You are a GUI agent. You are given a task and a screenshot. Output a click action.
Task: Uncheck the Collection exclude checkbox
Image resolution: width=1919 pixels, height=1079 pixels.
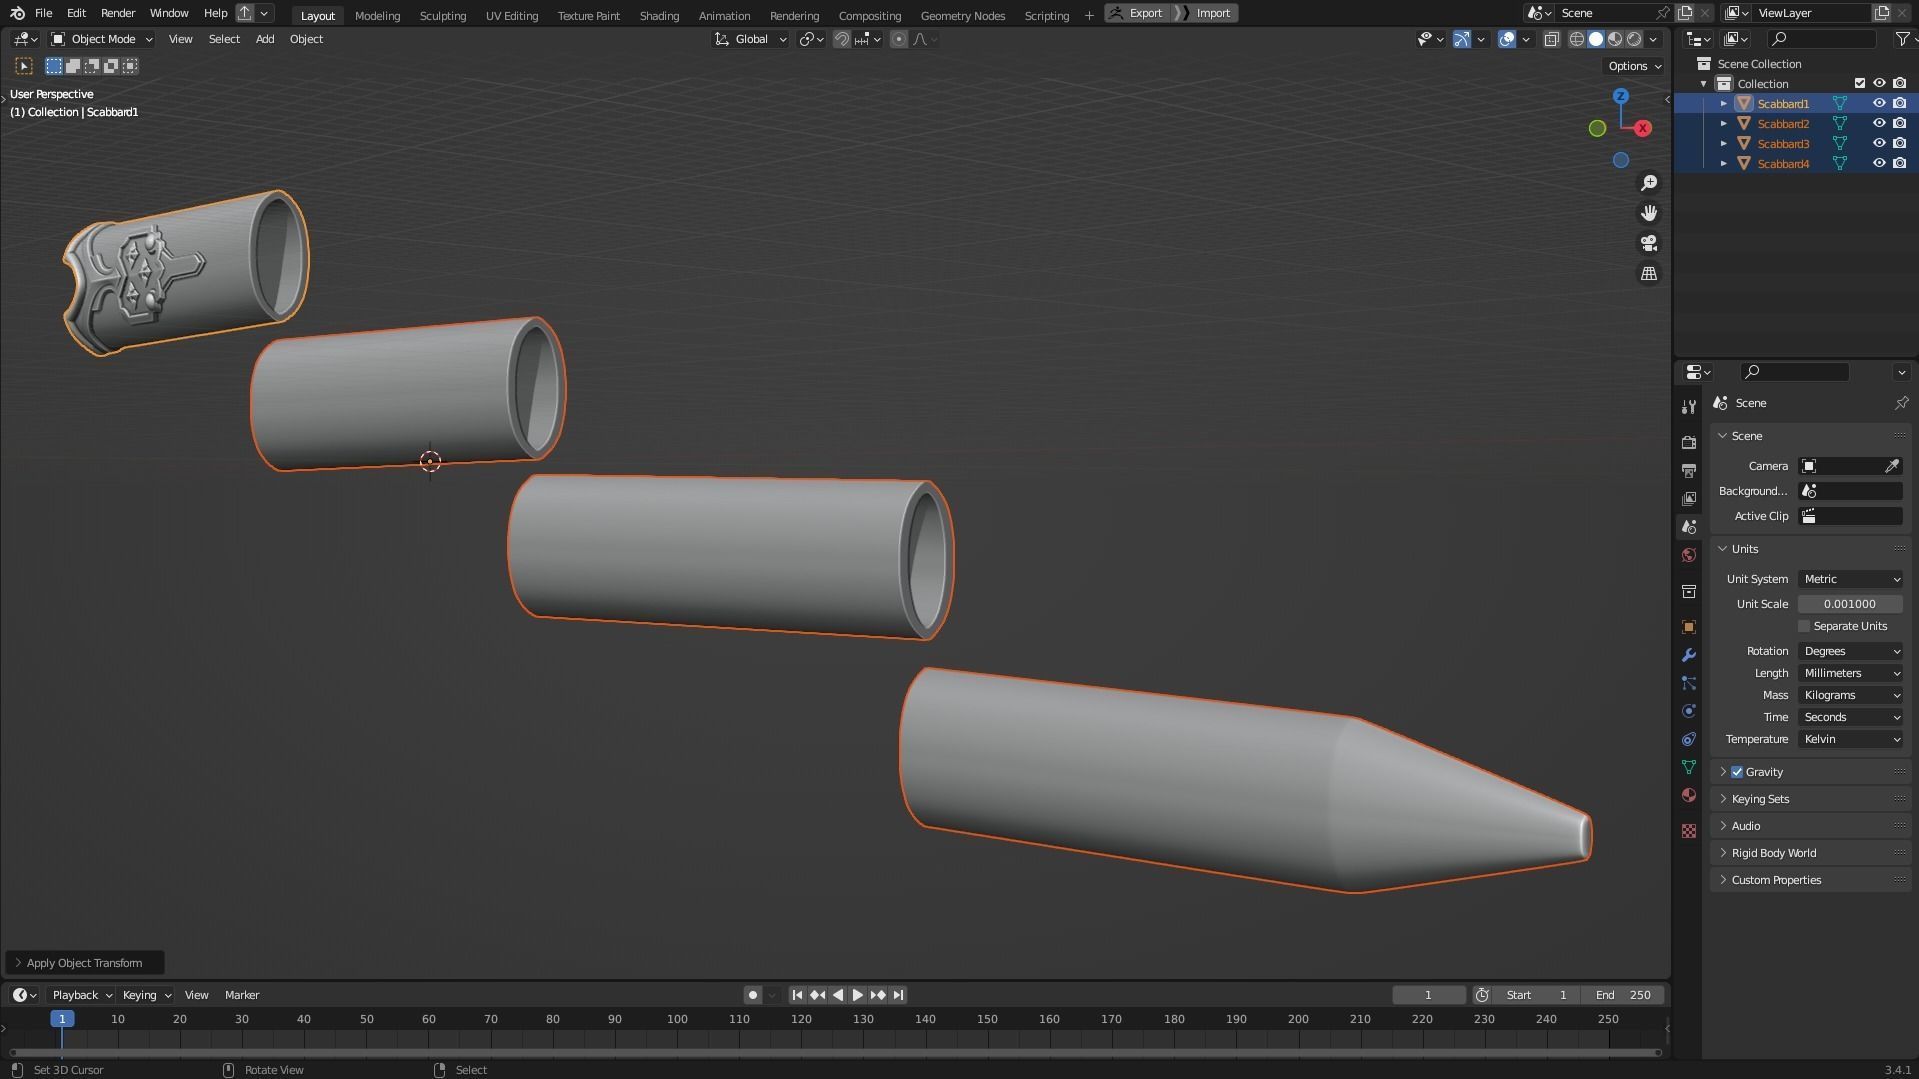point(1860,83)
